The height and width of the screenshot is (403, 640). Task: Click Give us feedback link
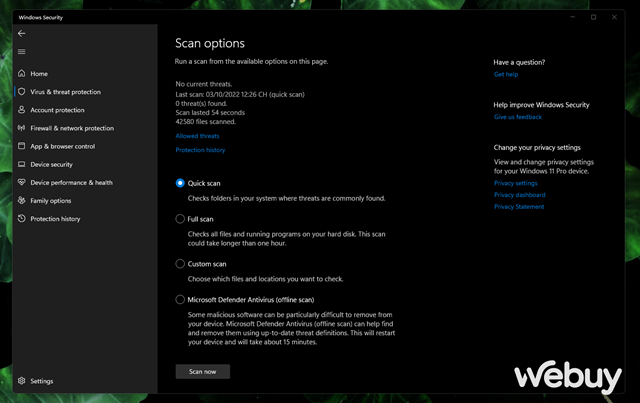click(518, 117)
